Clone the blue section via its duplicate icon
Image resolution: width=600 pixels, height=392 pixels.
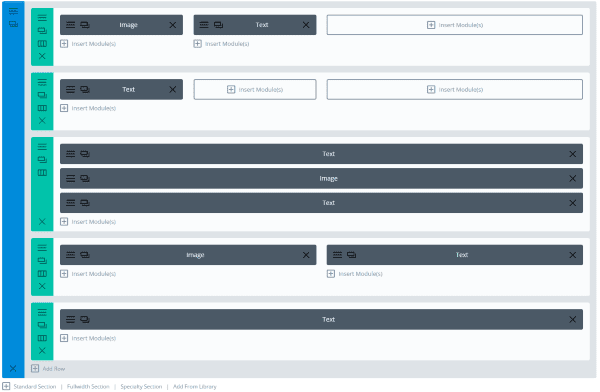tap(13, 24)
